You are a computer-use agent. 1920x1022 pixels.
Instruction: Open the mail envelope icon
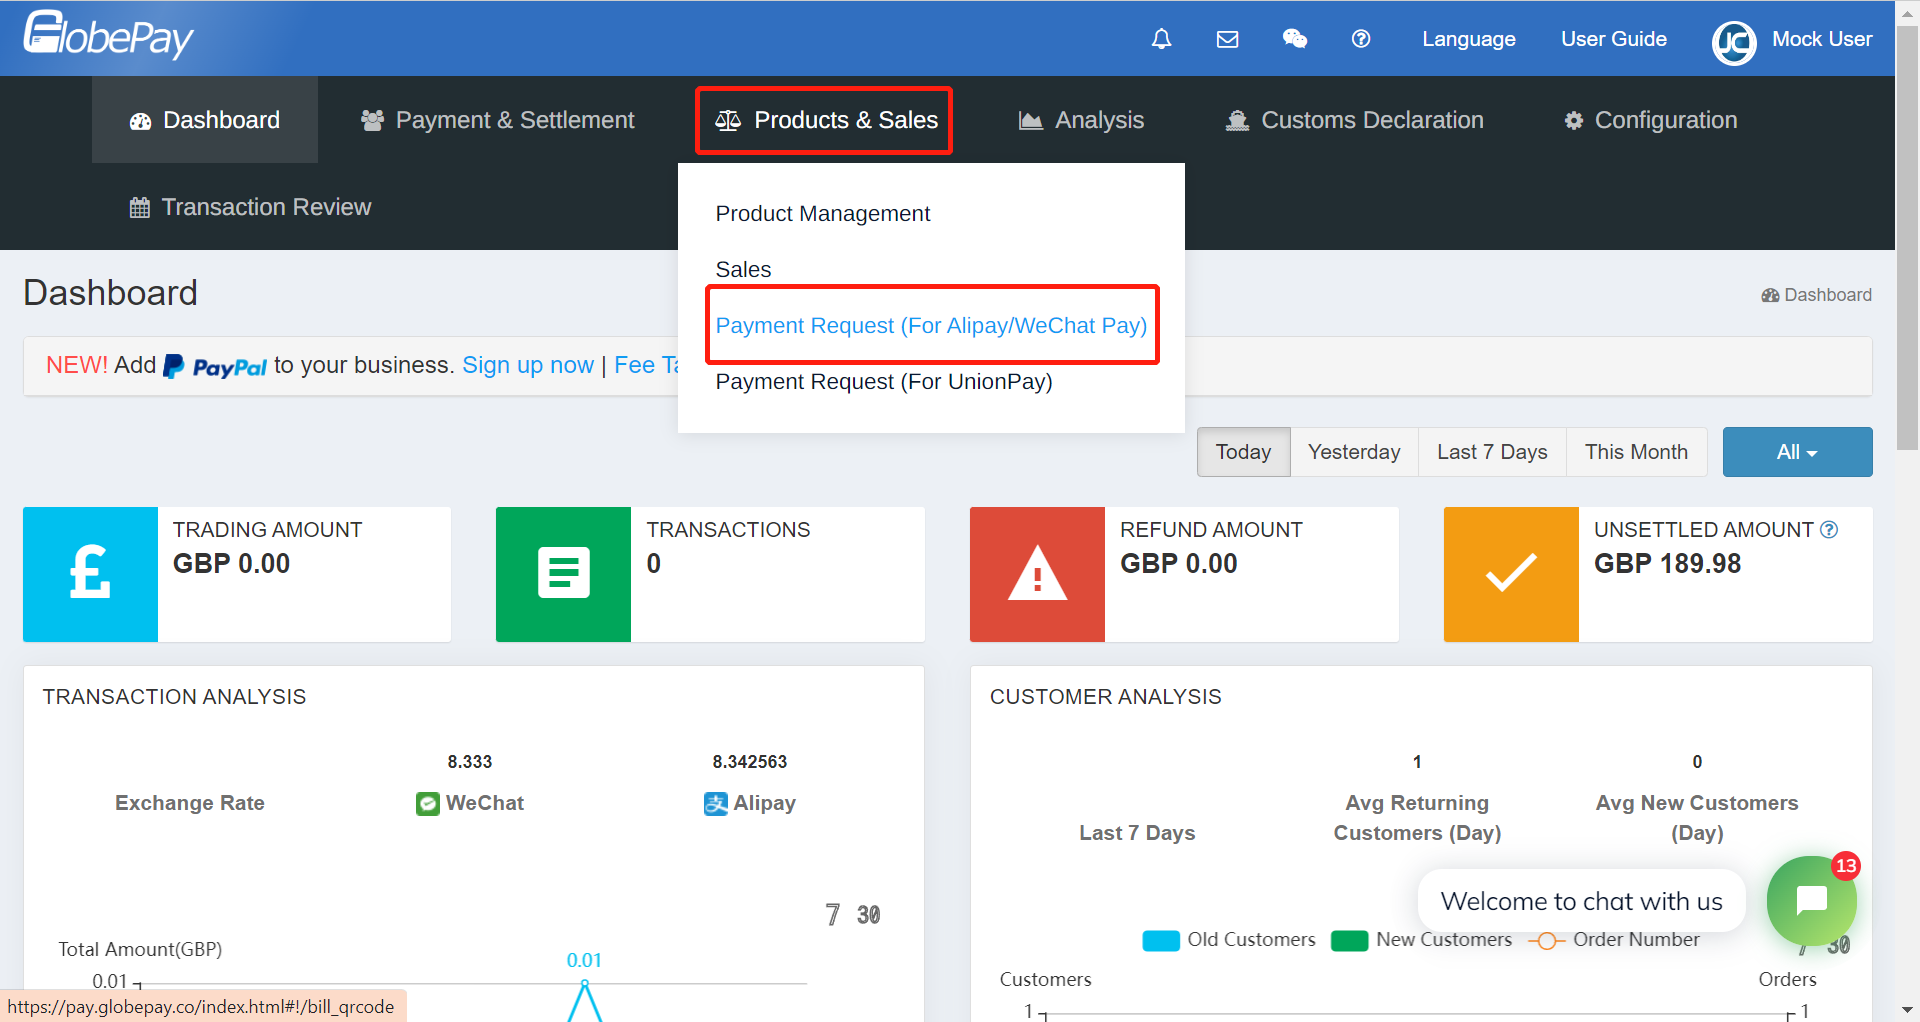pos(1227,39)
